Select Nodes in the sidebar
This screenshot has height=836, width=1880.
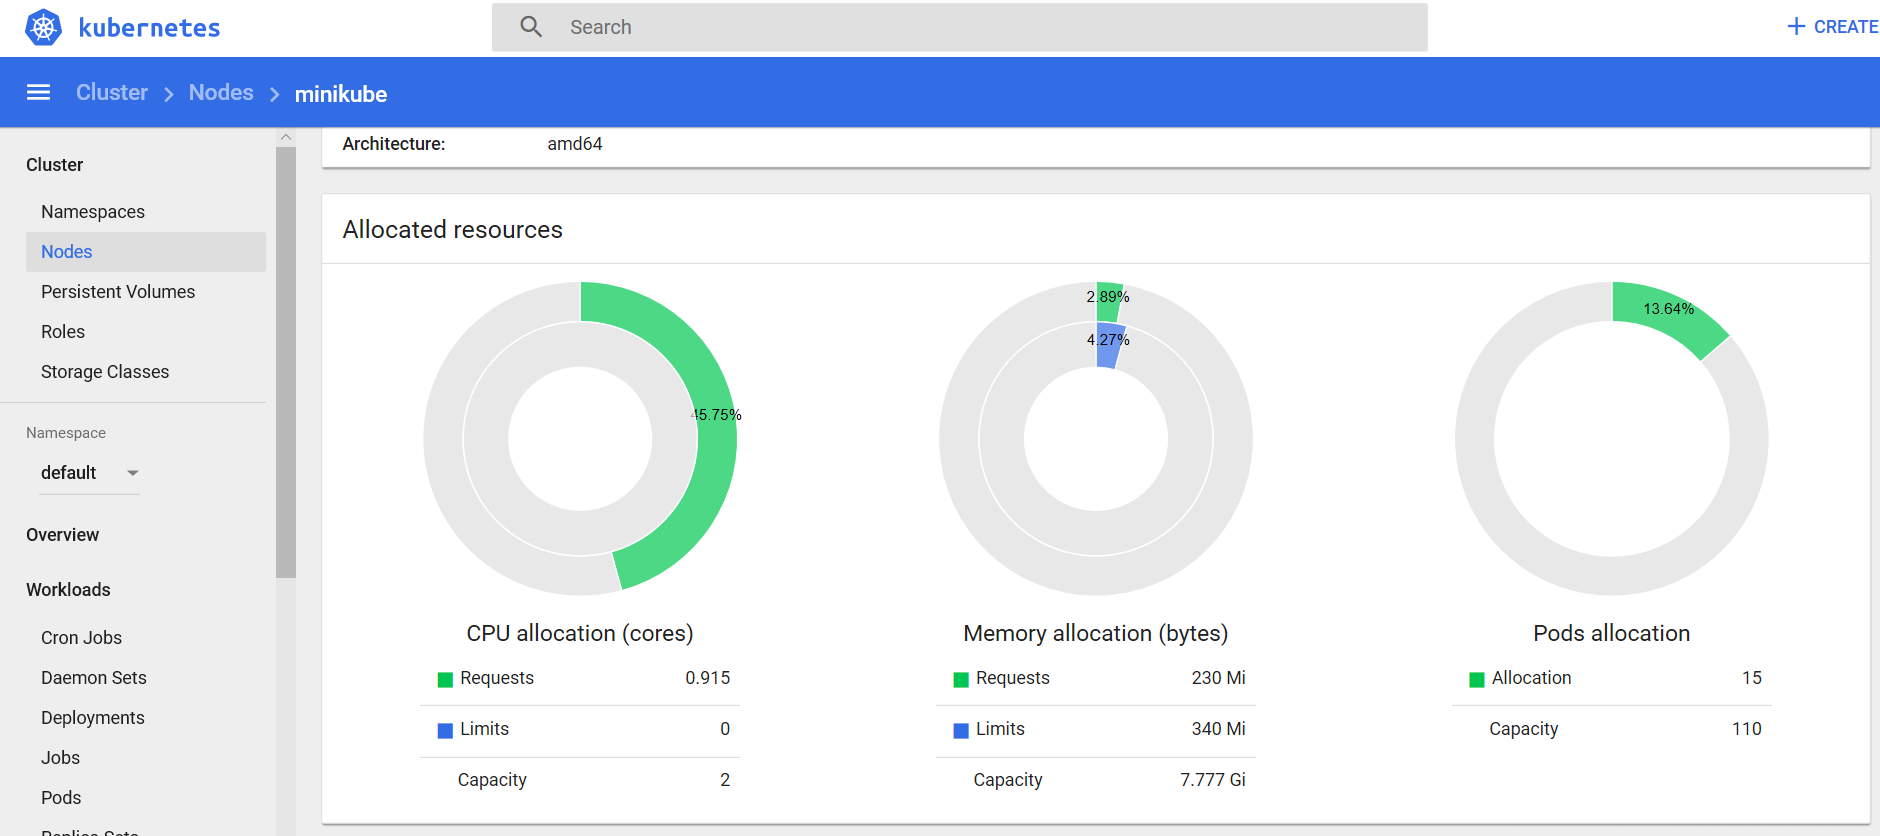point(146,252)
